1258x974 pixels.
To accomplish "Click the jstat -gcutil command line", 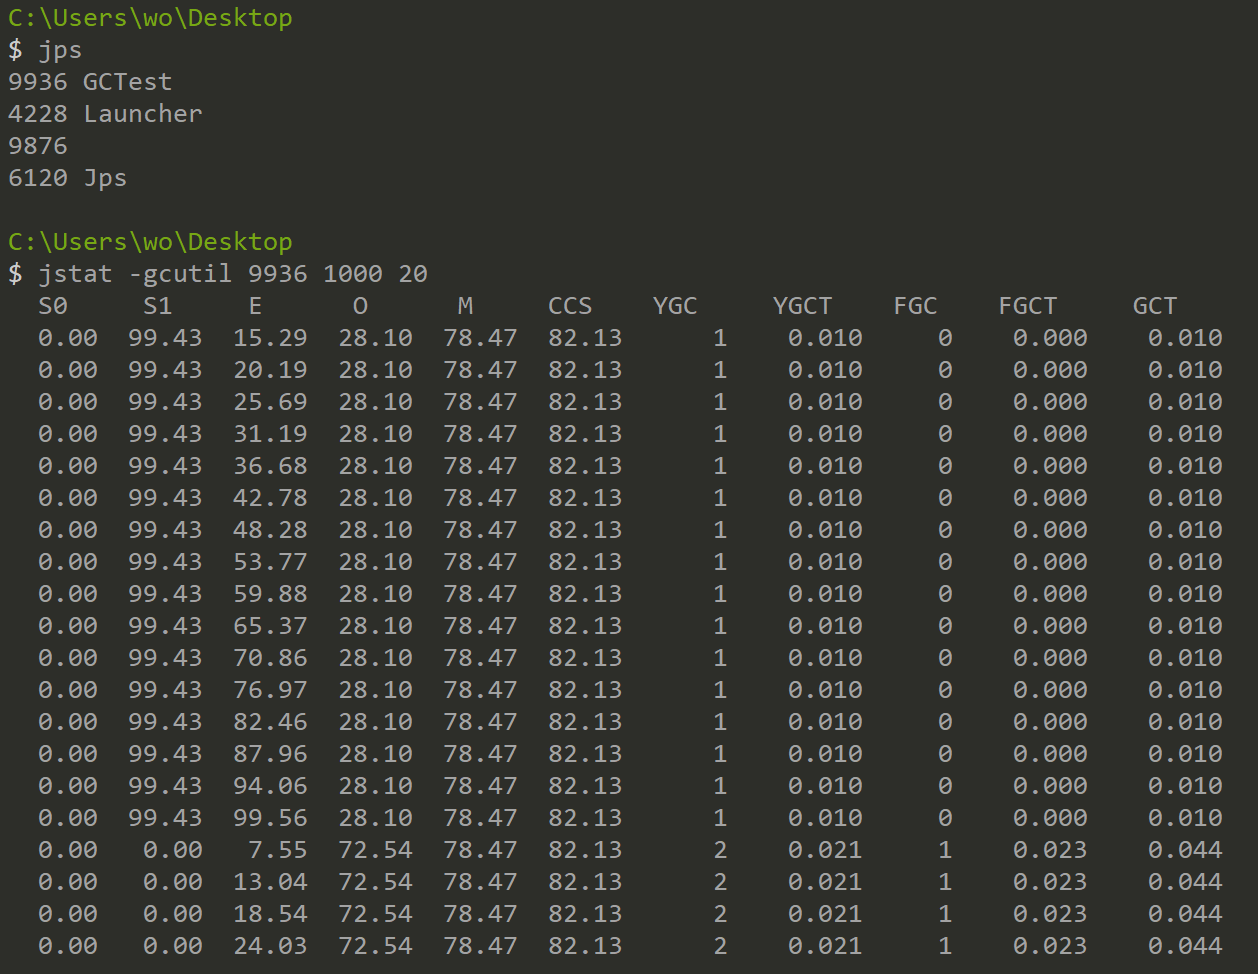I will (x=232, y=274).
